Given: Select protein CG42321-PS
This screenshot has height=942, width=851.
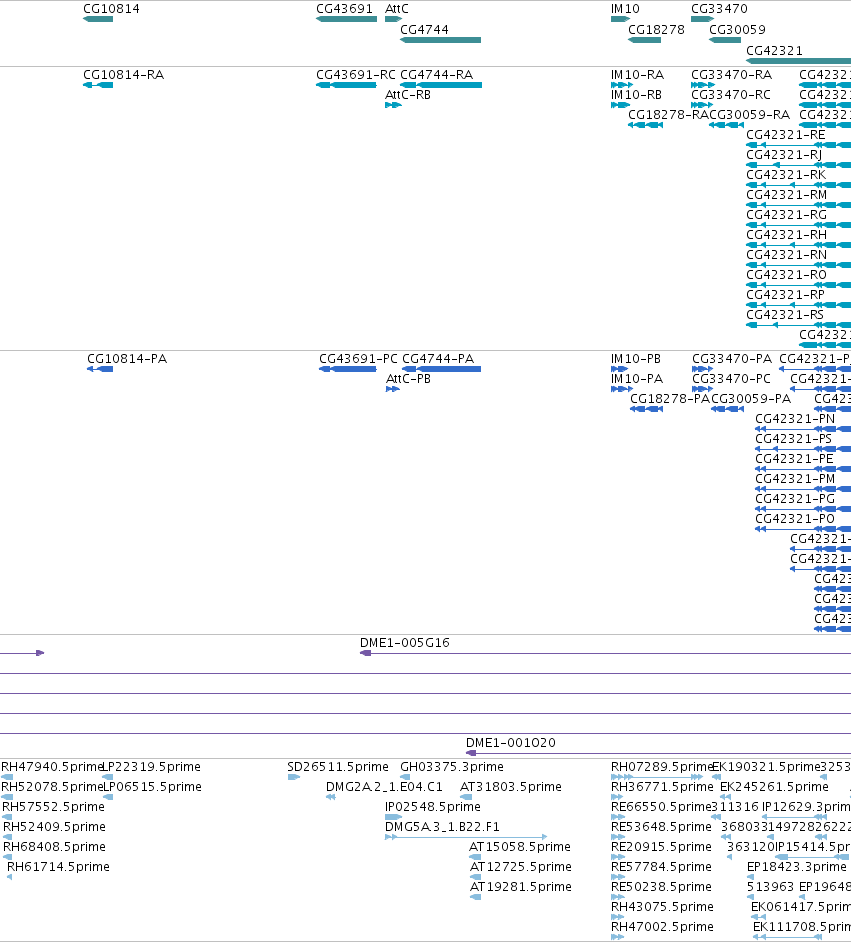Looking at the screenshot, I should 793,439.
